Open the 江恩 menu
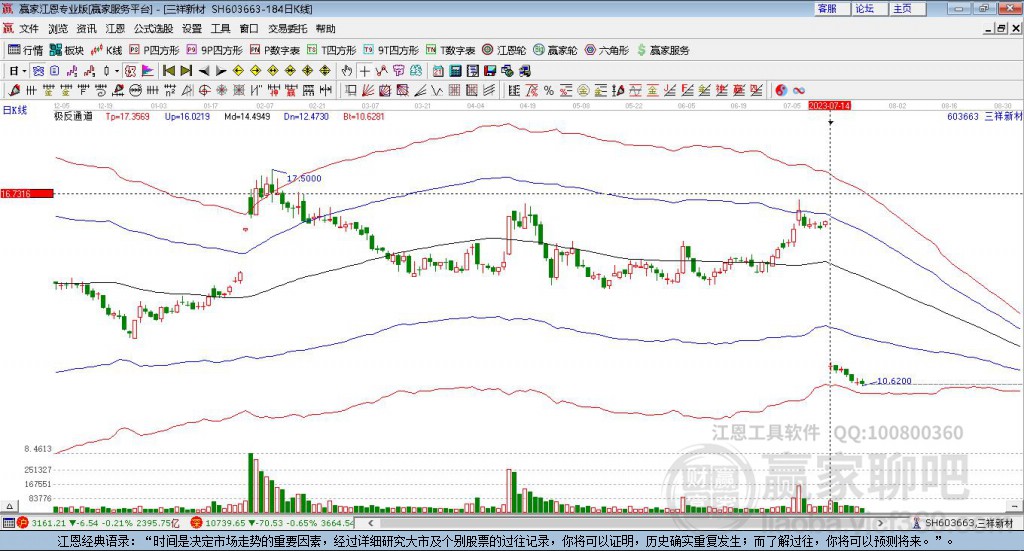The width and height of the screenshot is (1024, 551). [115, 29]
